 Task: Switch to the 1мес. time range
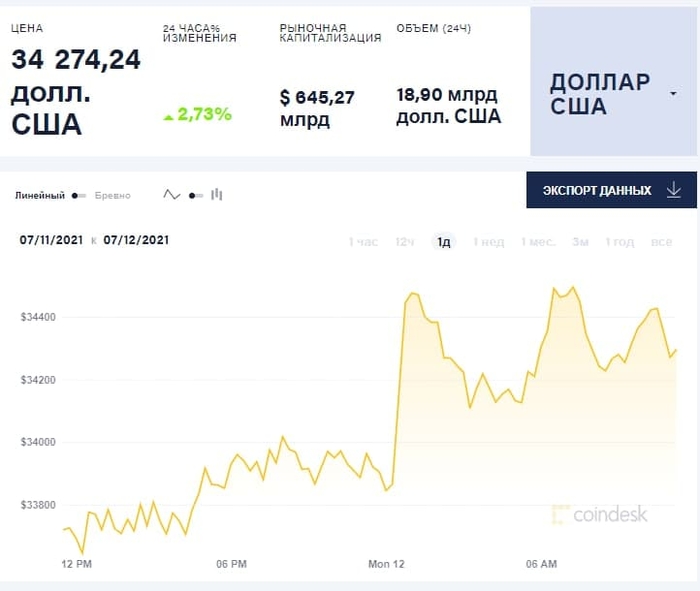point(538,242)
